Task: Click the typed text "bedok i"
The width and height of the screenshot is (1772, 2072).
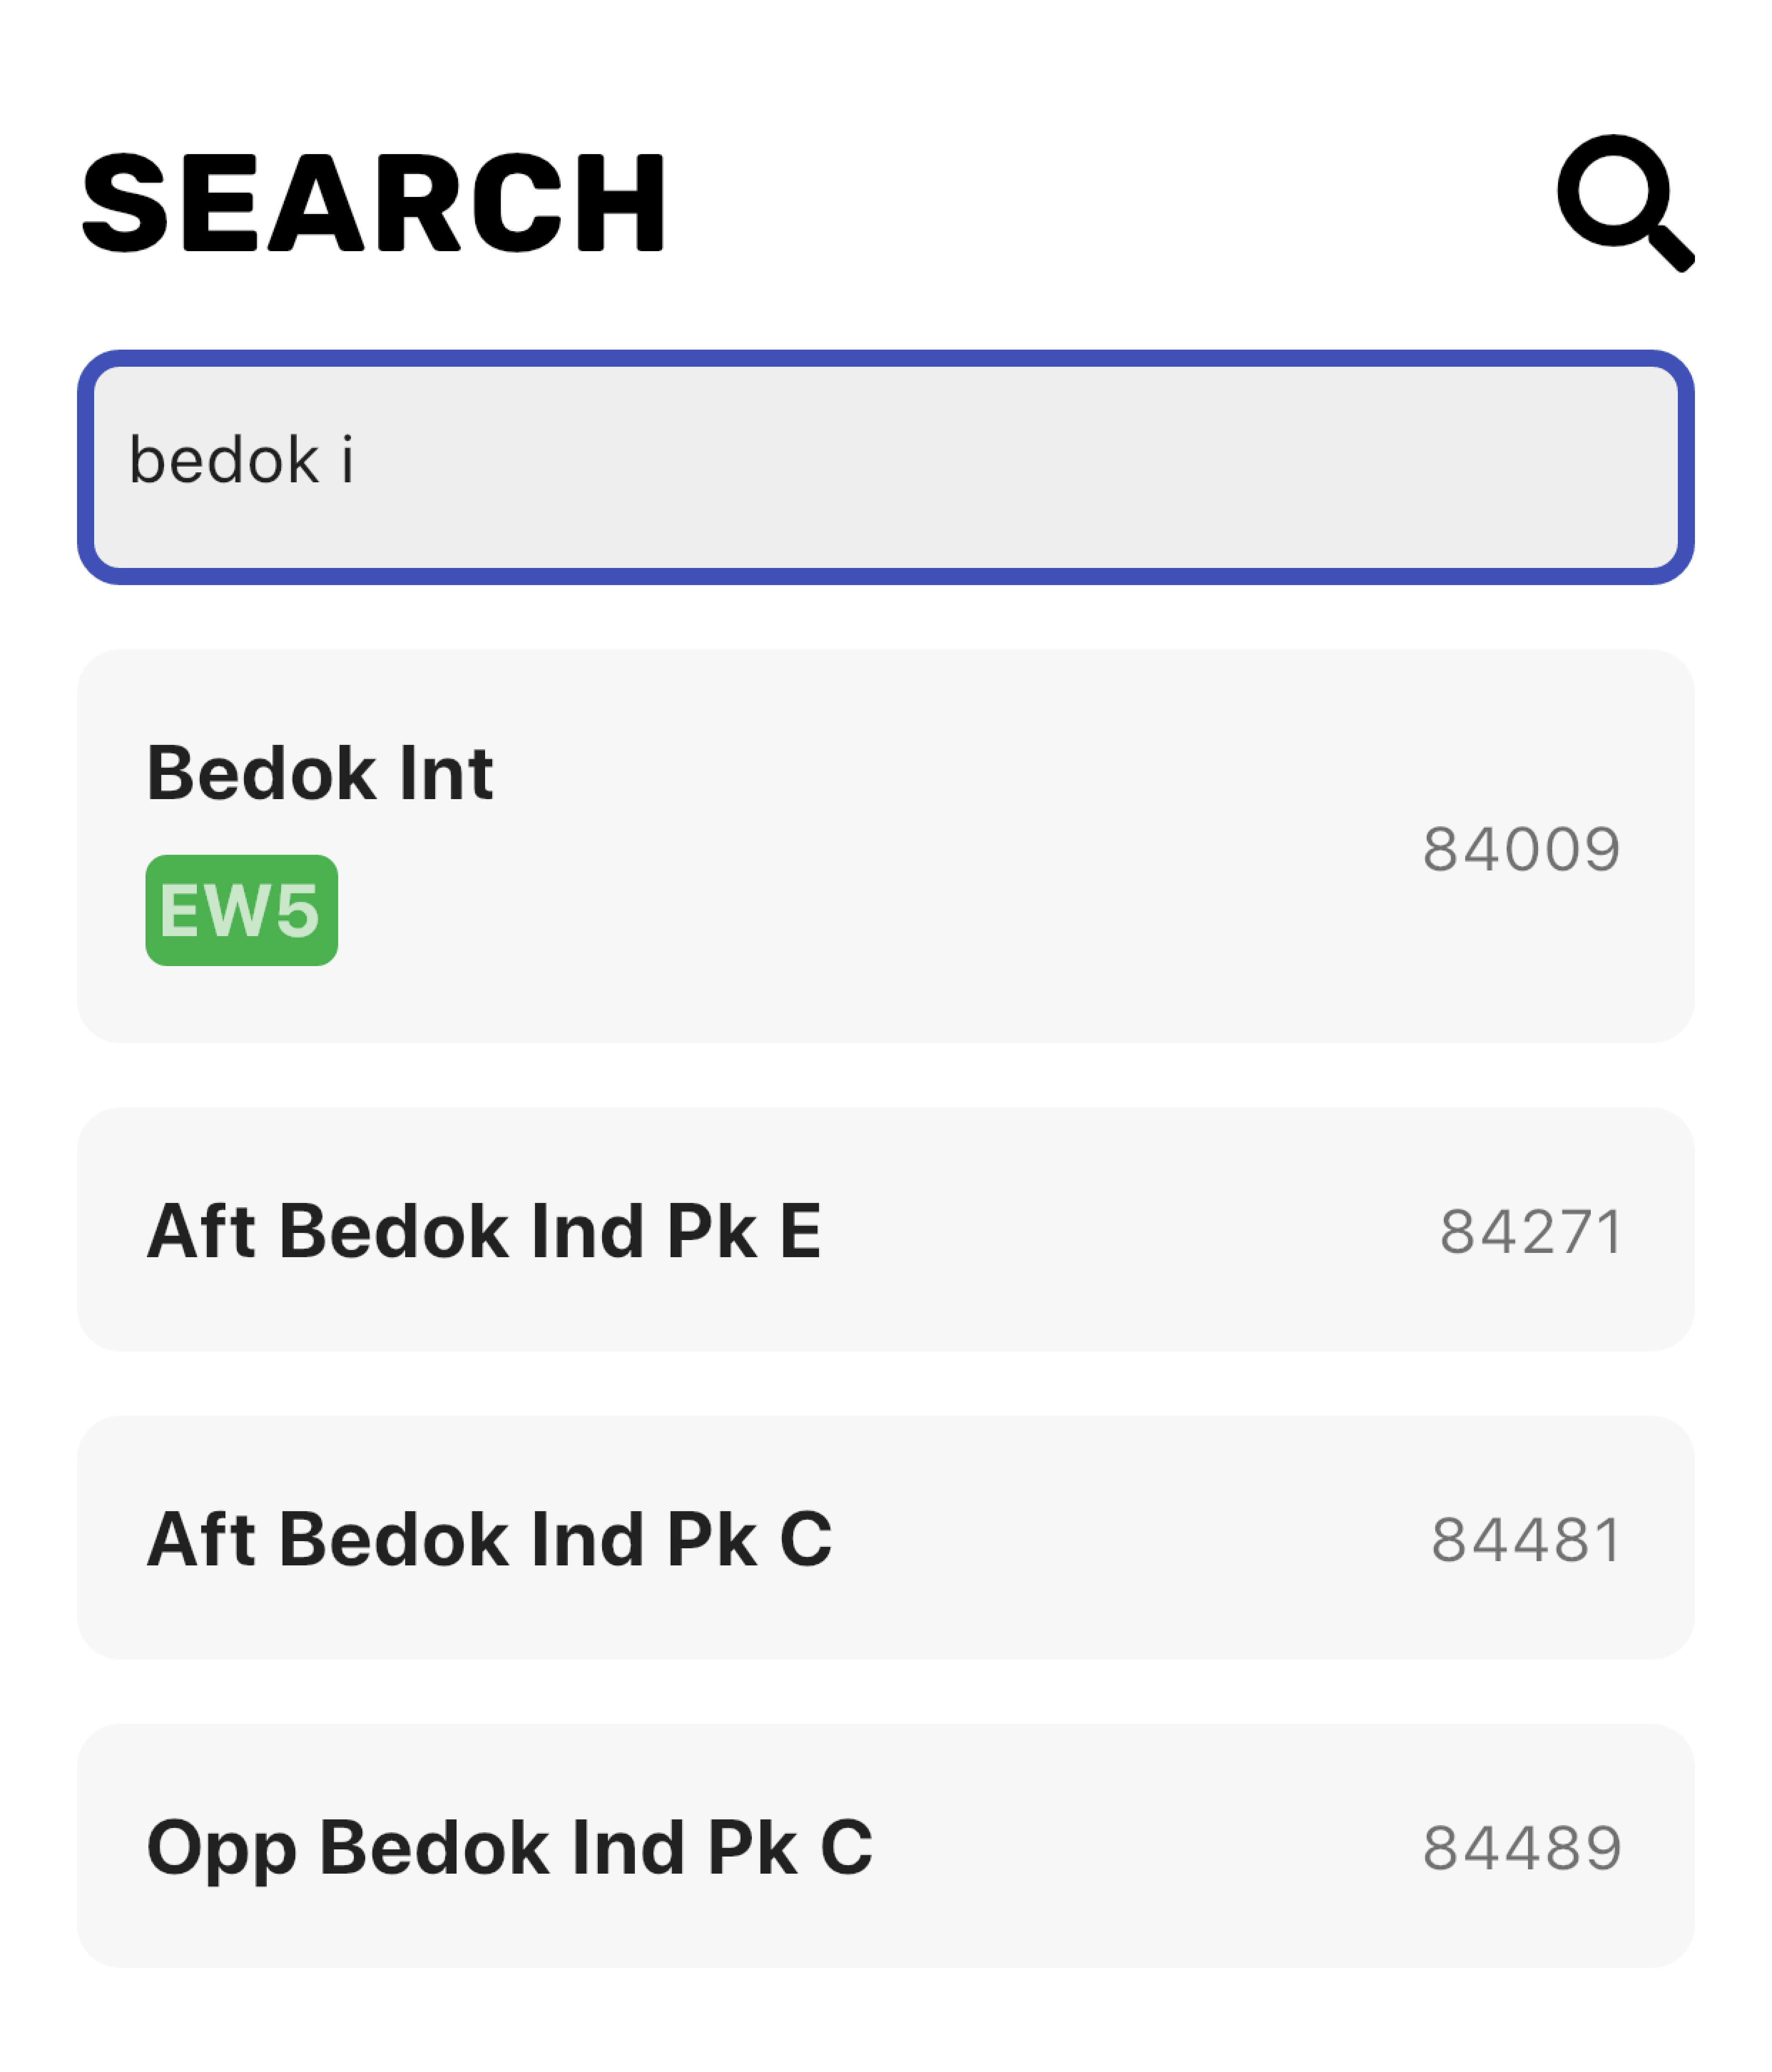Action: coord(241,460)
